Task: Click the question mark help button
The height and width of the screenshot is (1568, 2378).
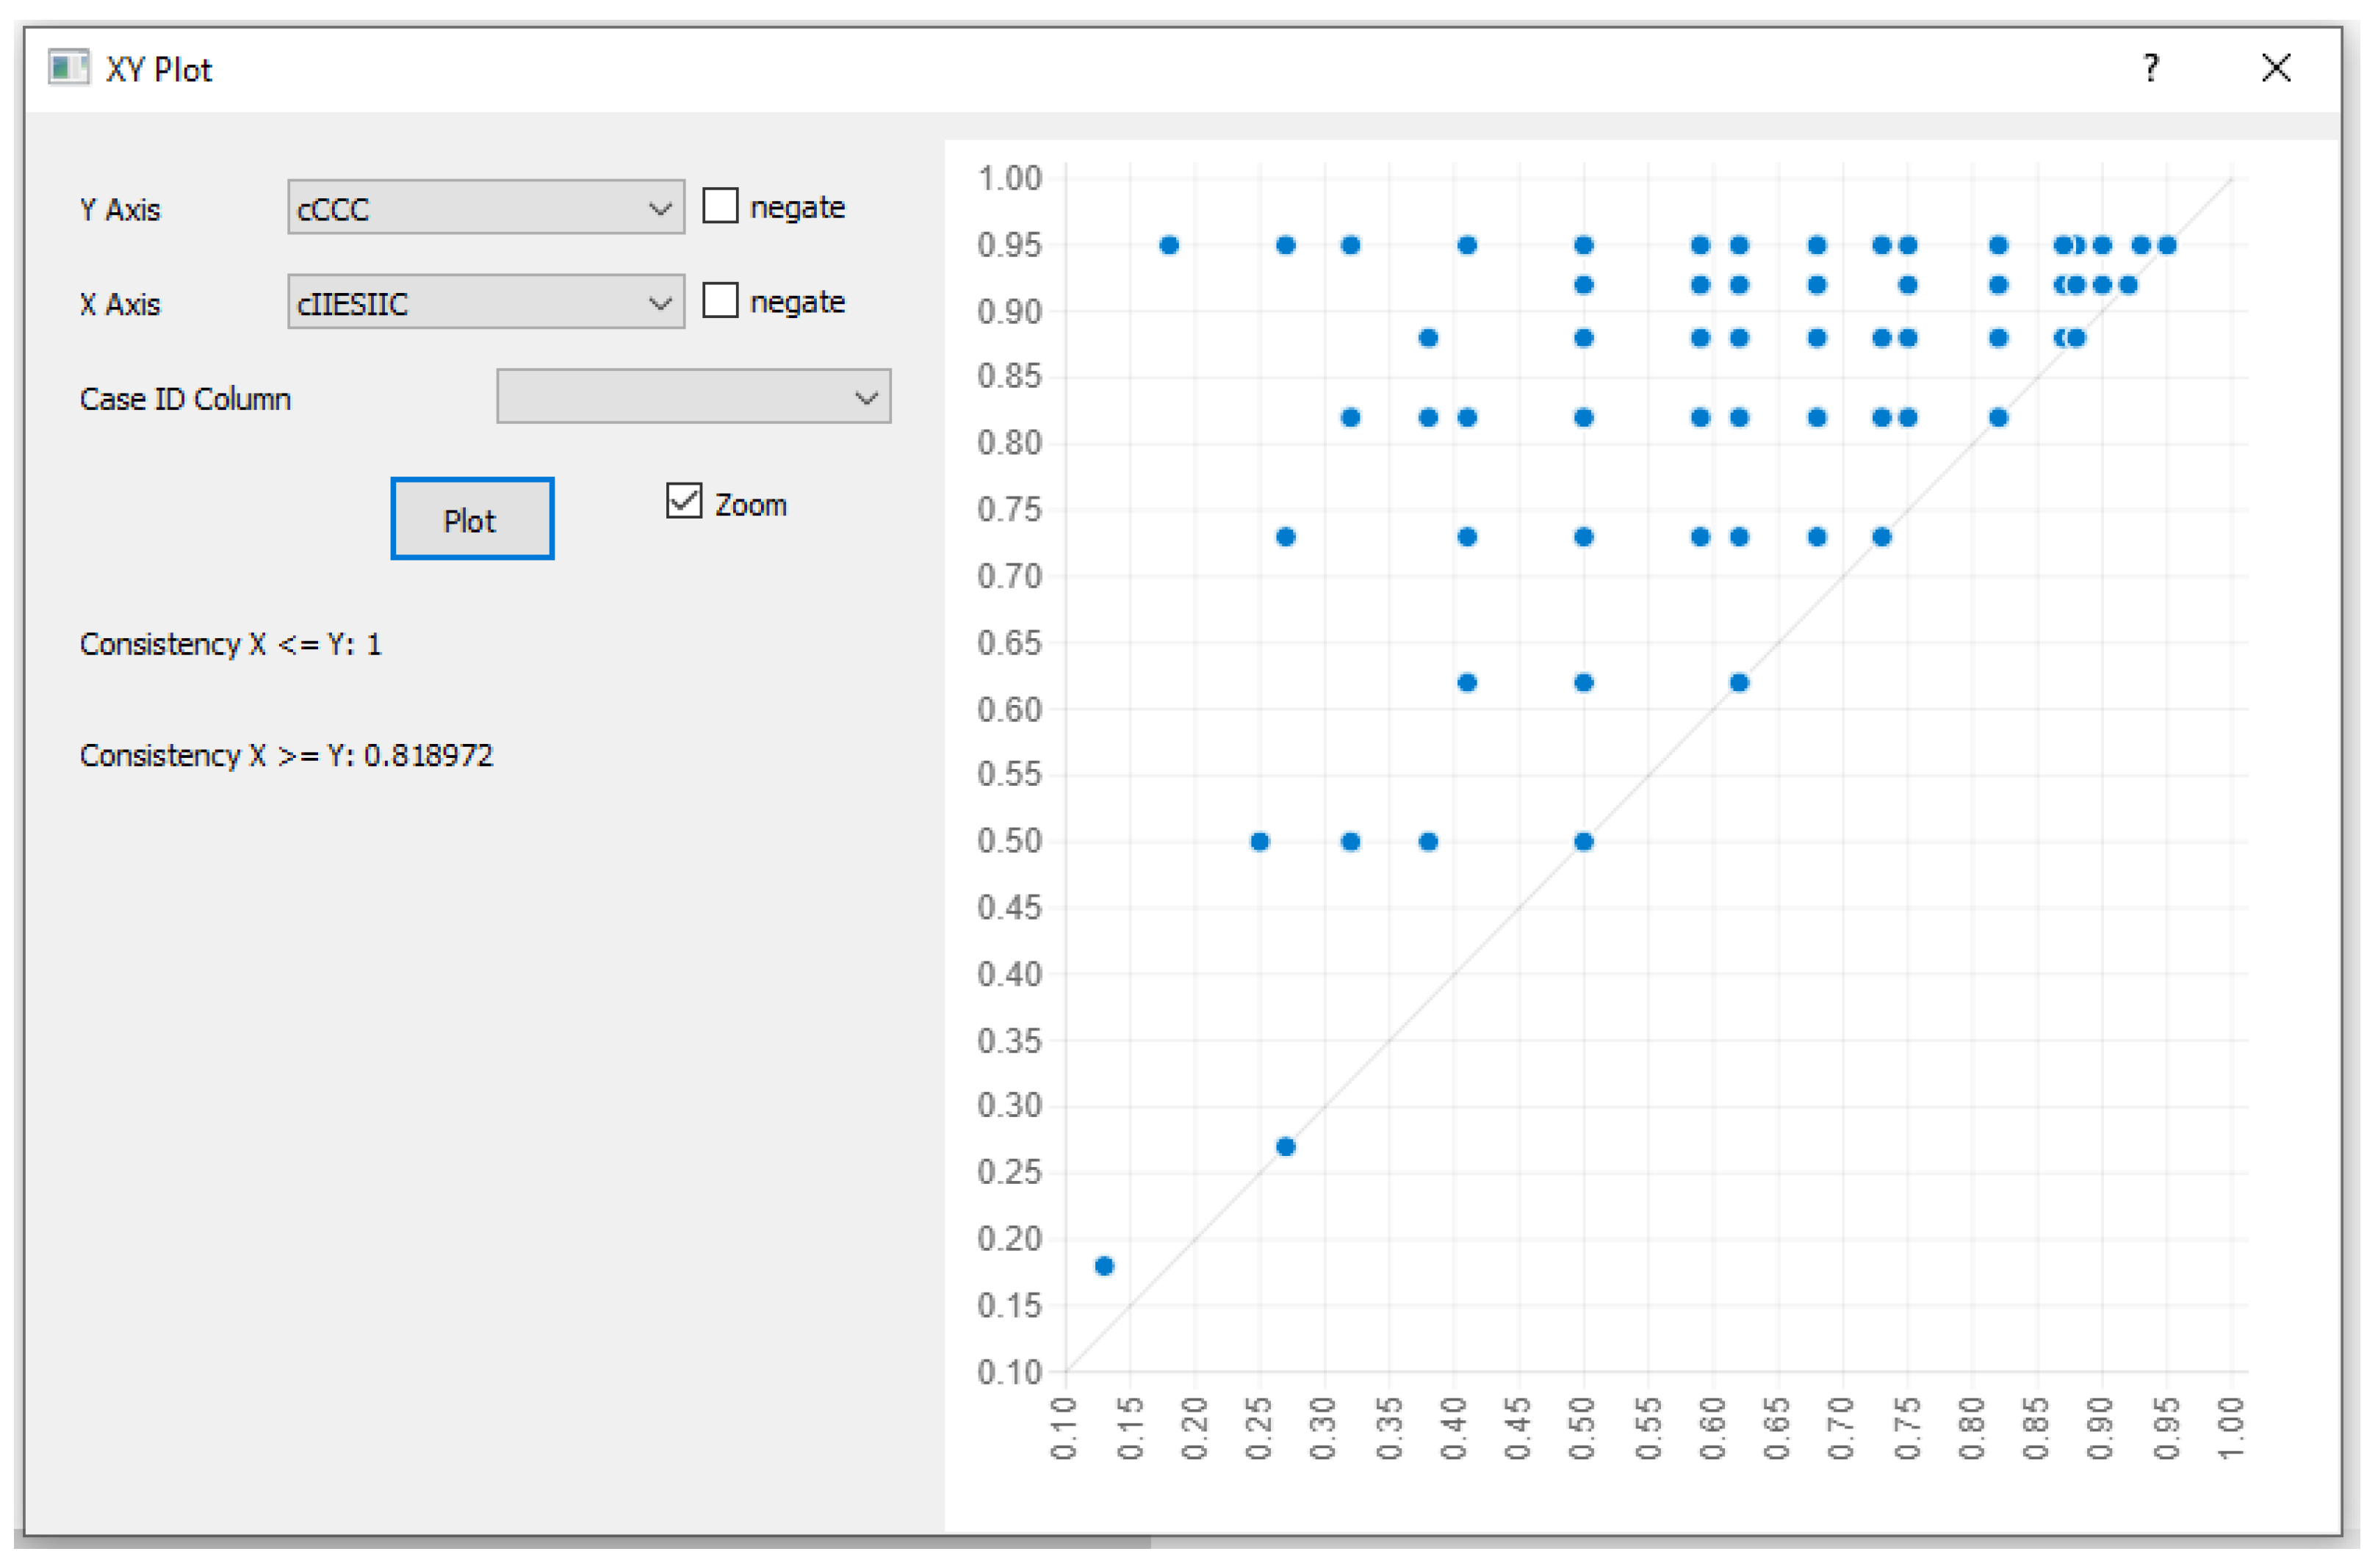Action: click(2150, 68)
